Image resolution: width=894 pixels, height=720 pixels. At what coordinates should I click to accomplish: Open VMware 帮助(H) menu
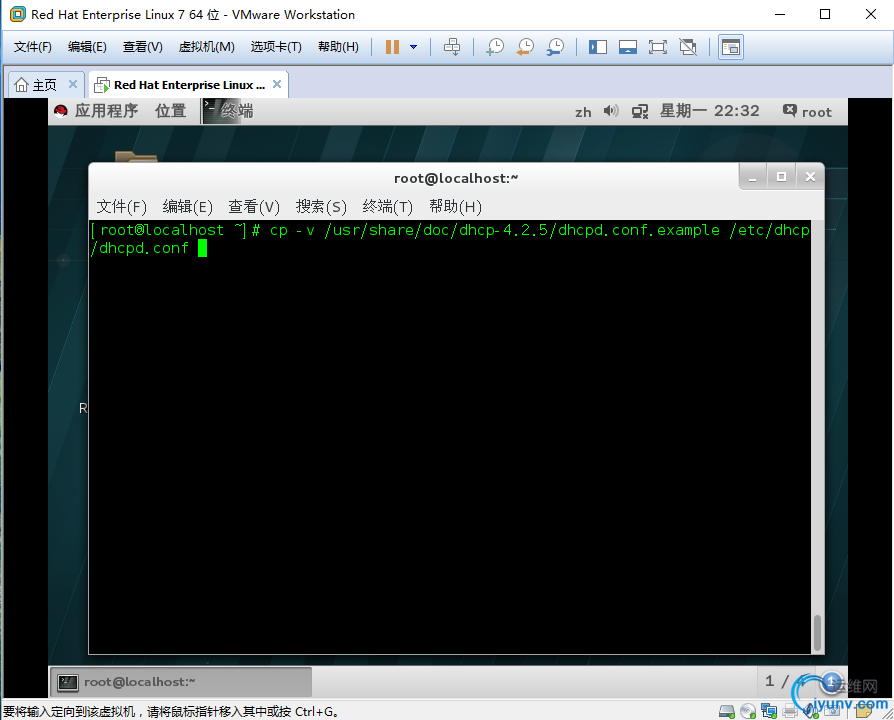pyautogui.click(x=338, y=47)
